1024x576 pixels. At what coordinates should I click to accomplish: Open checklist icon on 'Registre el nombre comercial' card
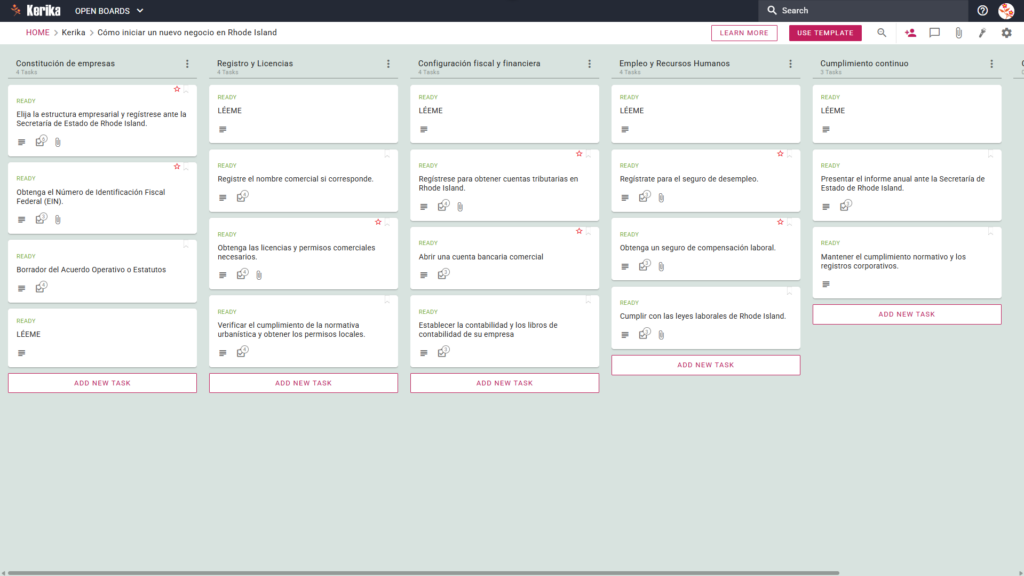pos(242,197)
